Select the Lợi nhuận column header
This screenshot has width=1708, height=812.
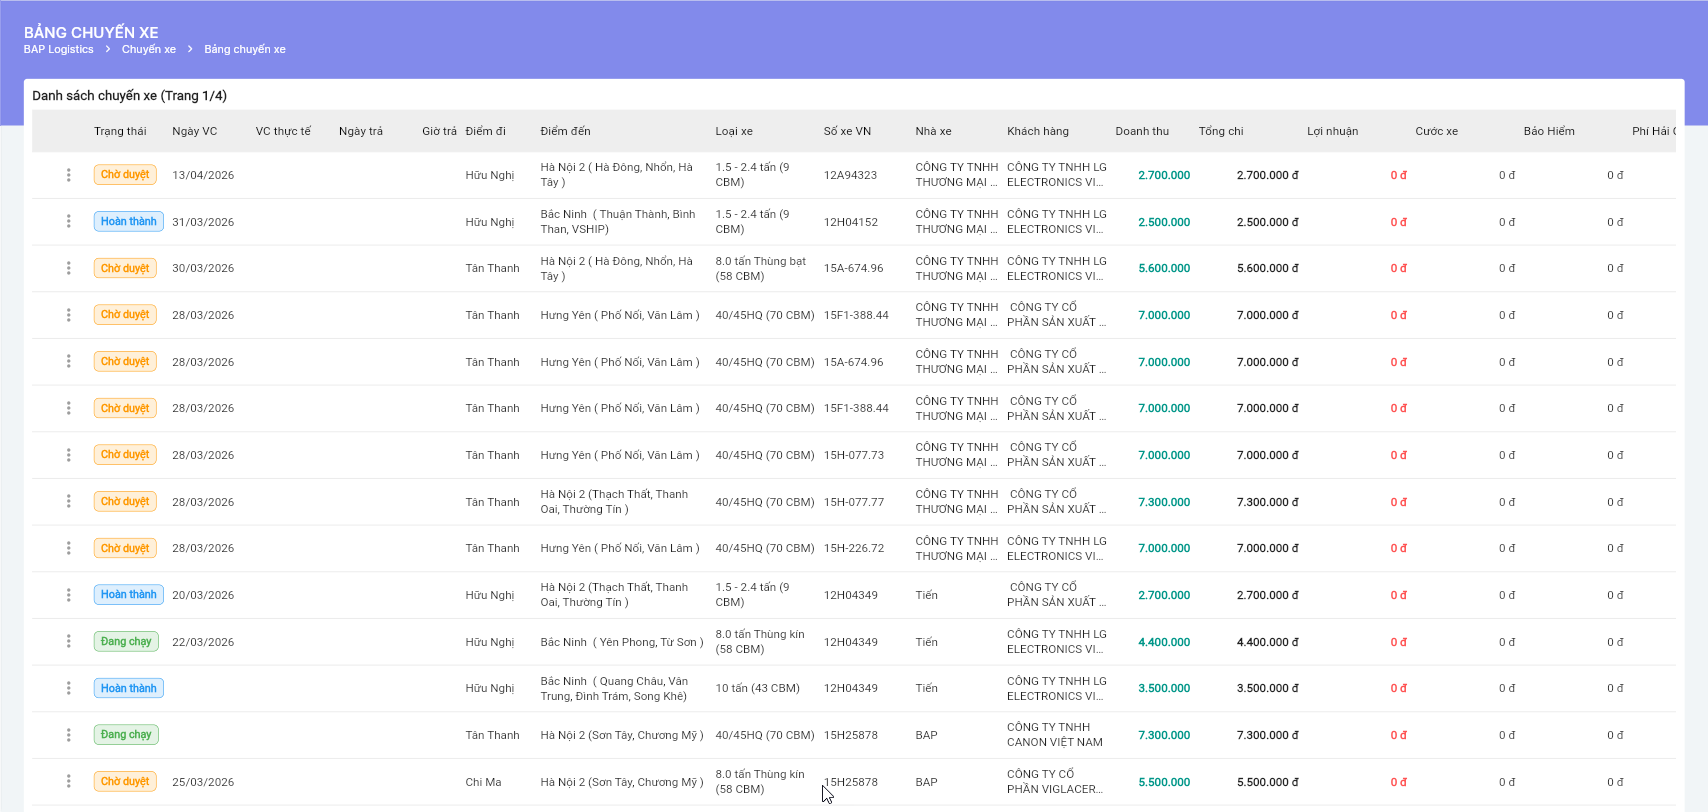(1332, 131)
